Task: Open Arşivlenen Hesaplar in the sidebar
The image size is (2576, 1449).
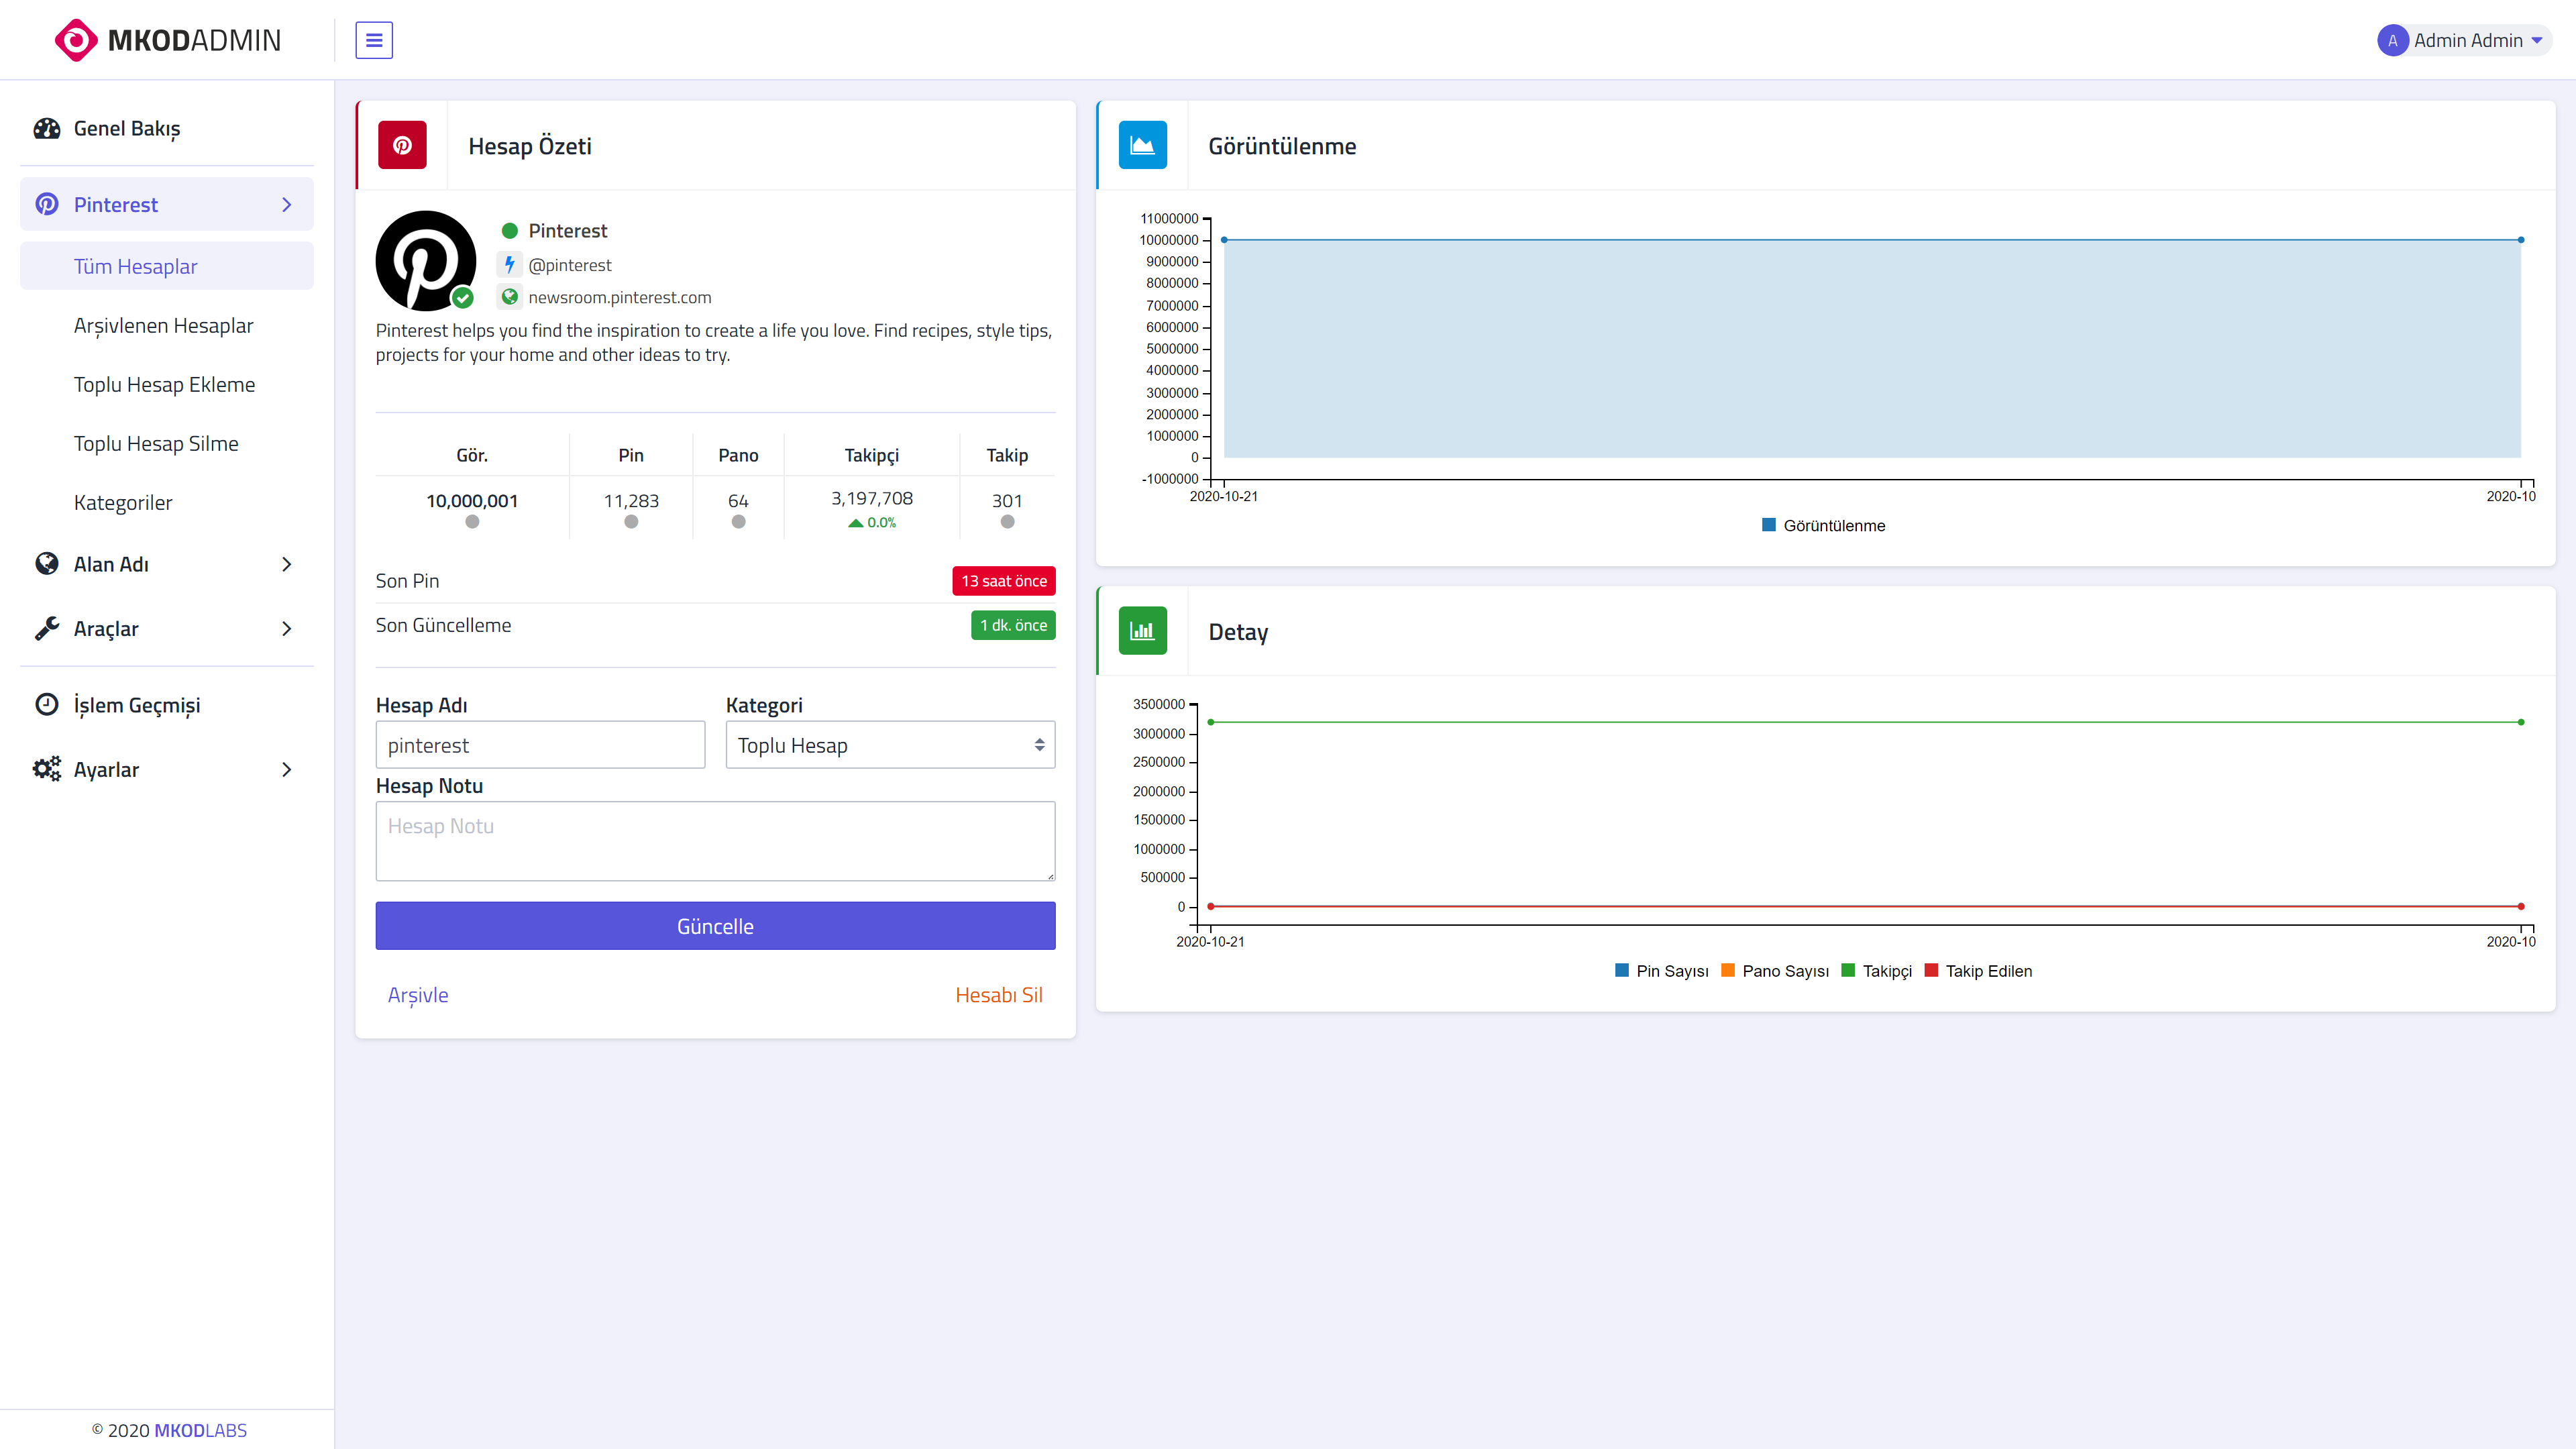Action: (x=167, y=325)
